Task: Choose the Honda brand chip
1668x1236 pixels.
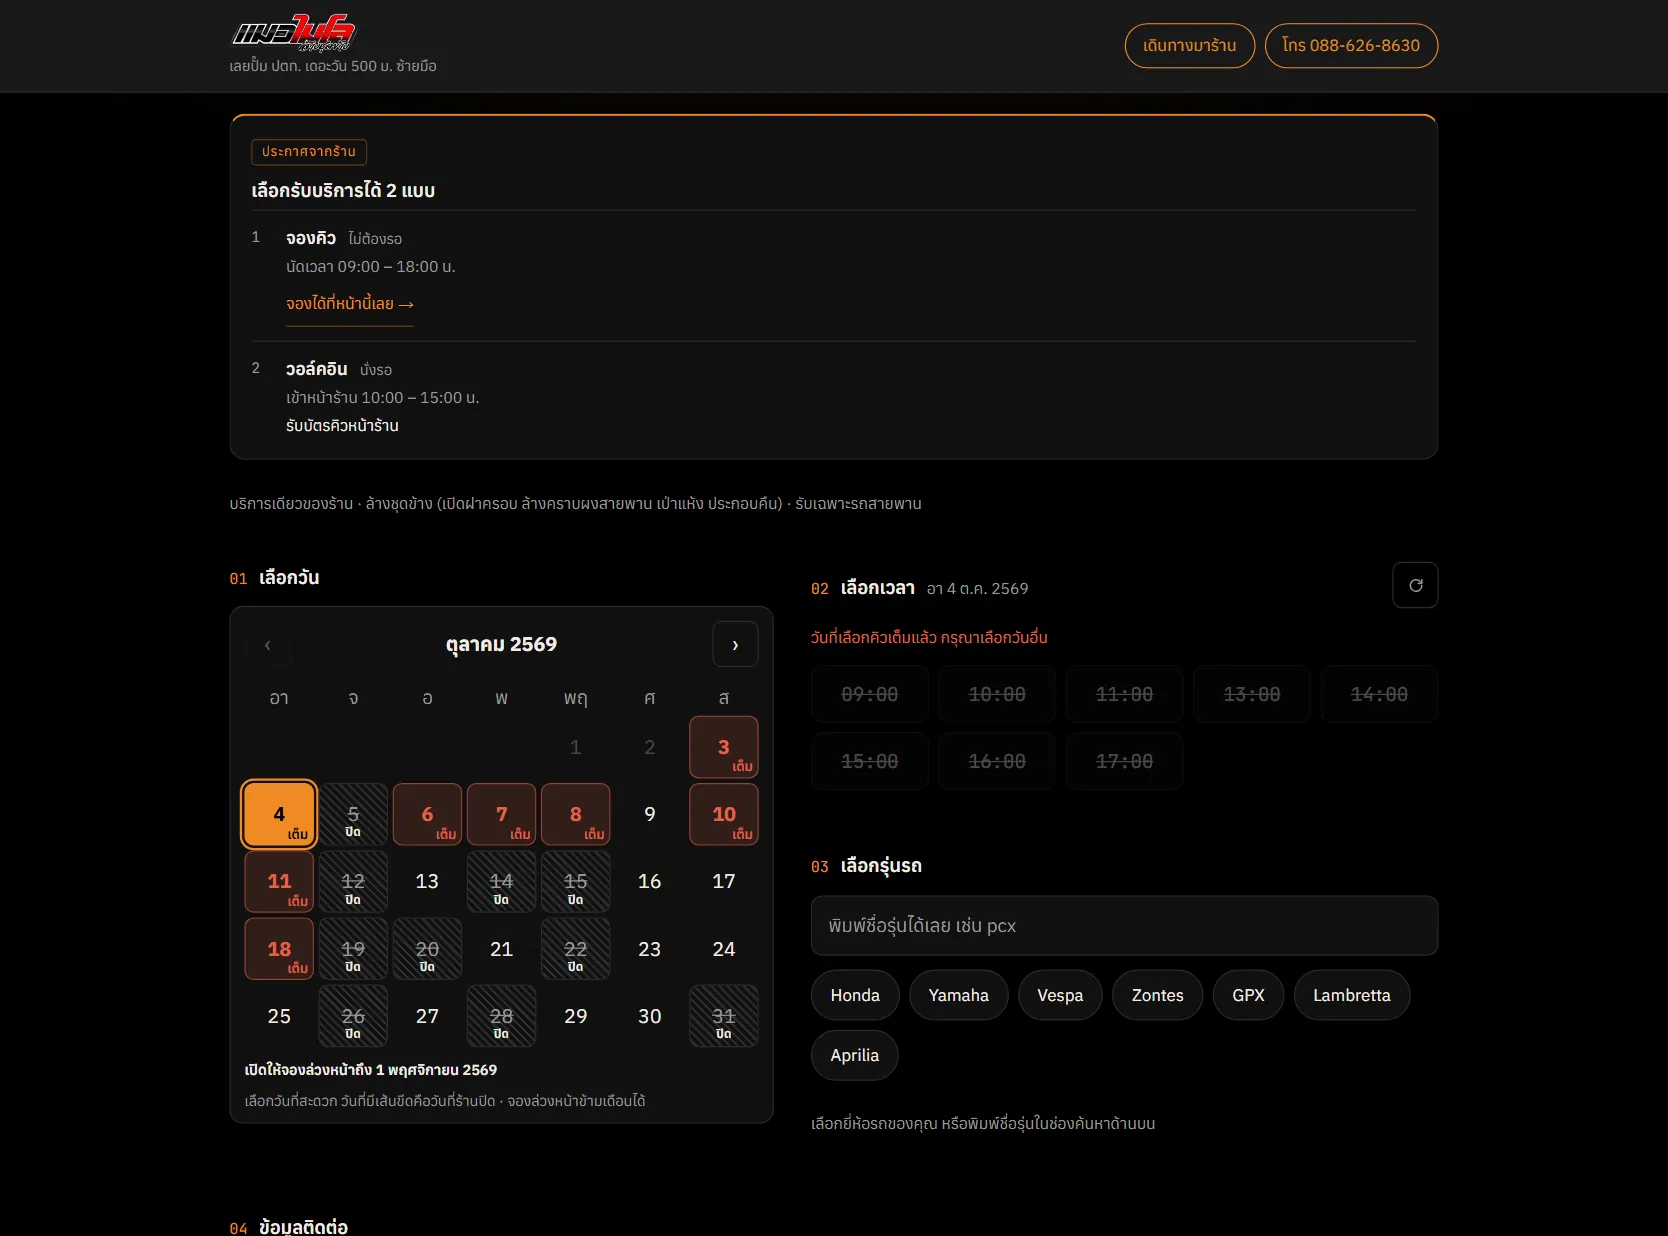Action: (855, 995)
